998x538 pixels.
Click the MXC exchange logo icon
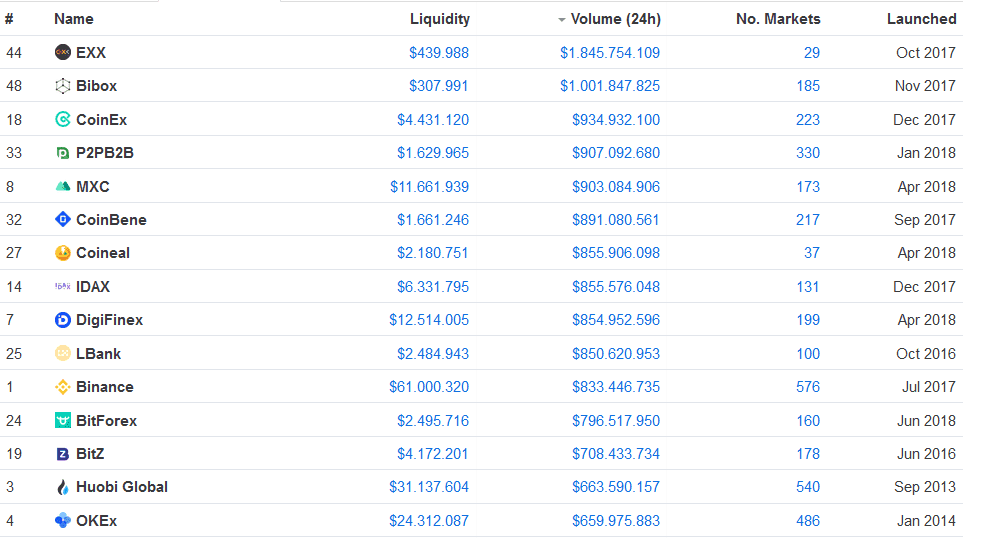coord(63,187)
